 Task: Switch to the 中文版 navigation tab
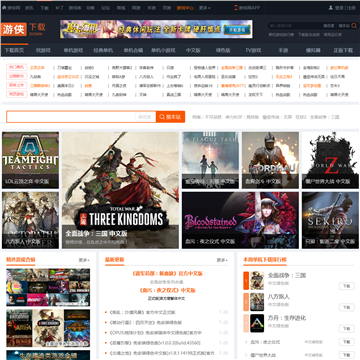tap(193, 50)
